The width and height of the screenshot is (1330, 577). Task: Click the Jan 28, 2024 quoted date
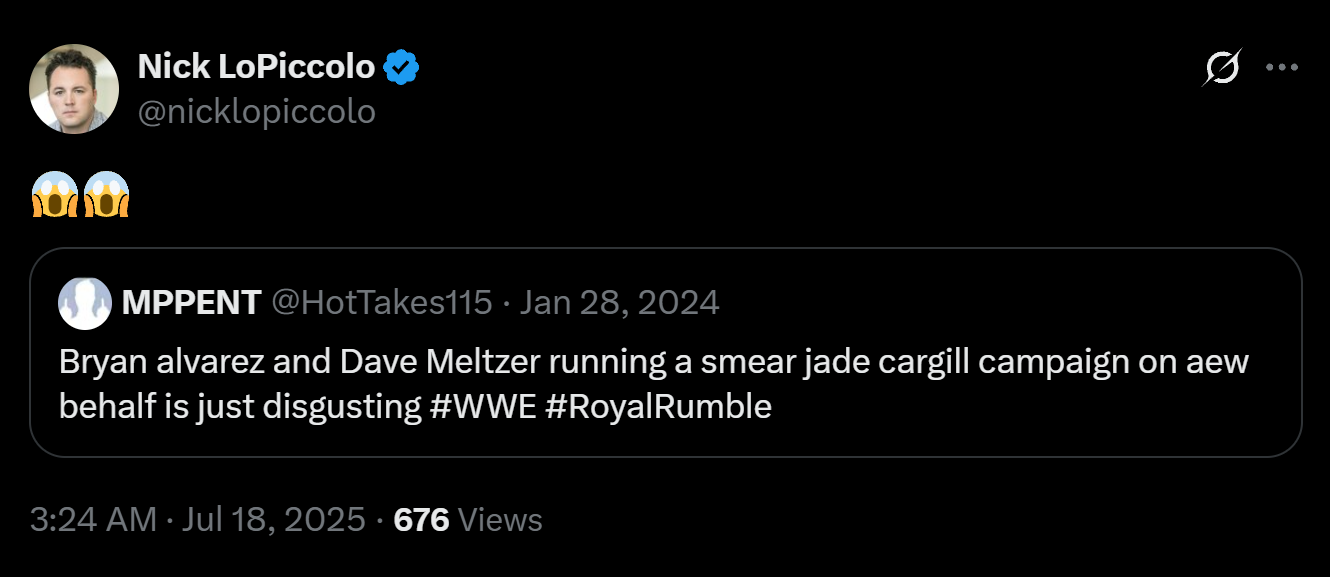click(x=619, y=303)
